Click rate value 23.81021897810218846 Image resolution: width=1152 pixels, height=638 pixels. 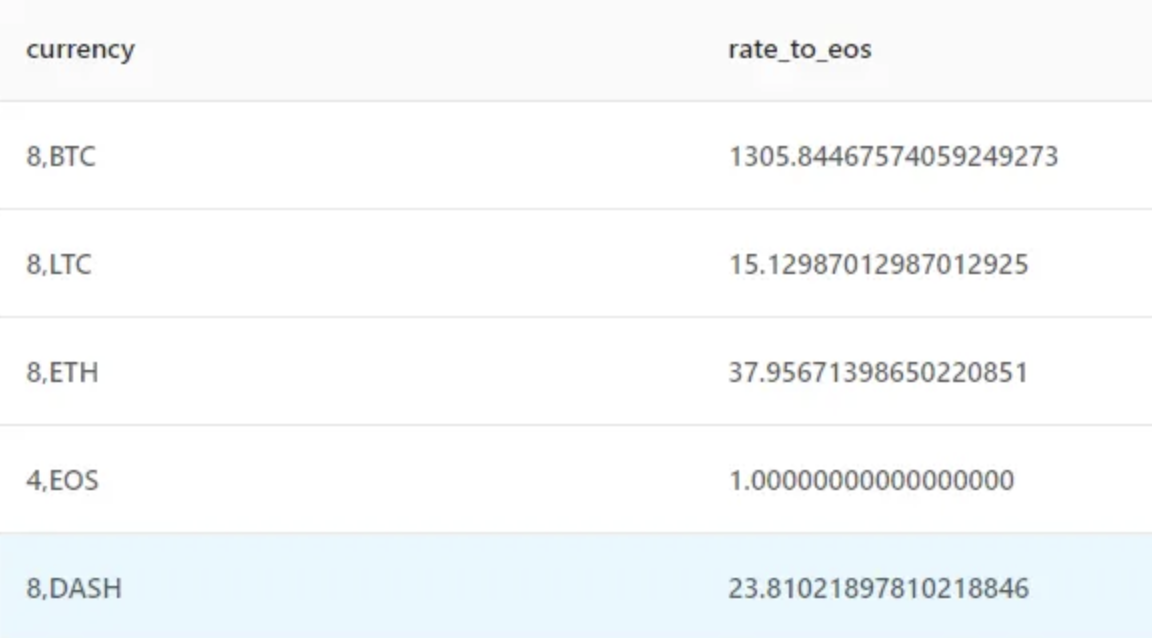[879, 589]
